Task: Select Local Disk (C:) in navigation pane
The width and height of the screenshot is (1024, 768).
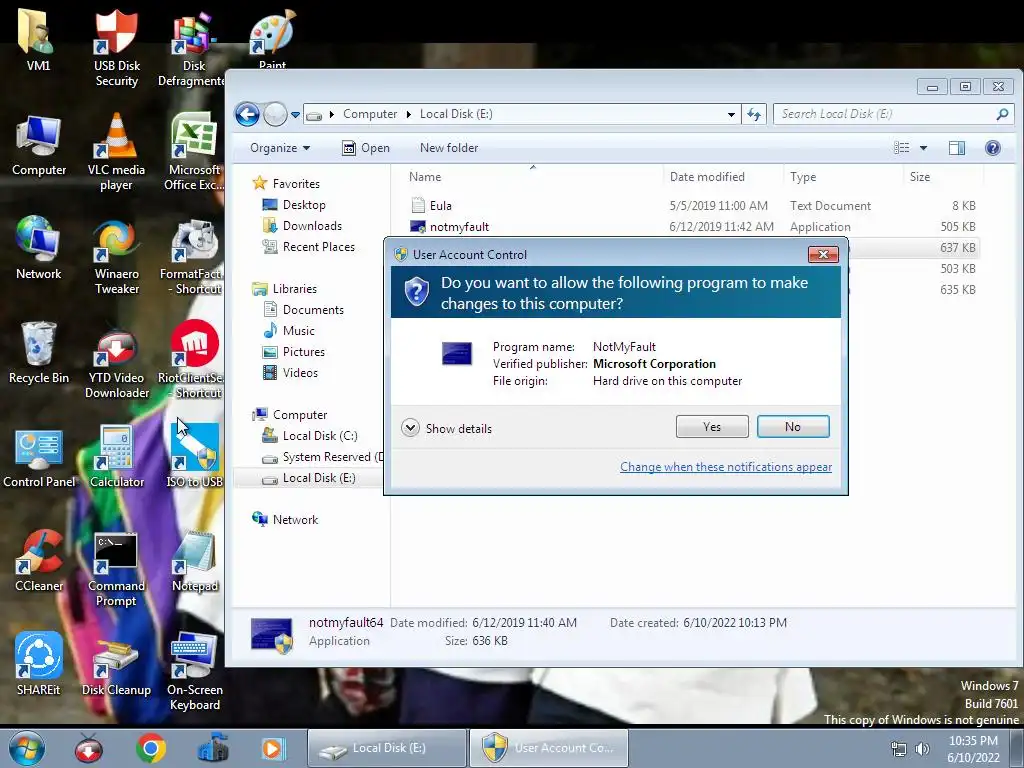Action: click(310, 436)
